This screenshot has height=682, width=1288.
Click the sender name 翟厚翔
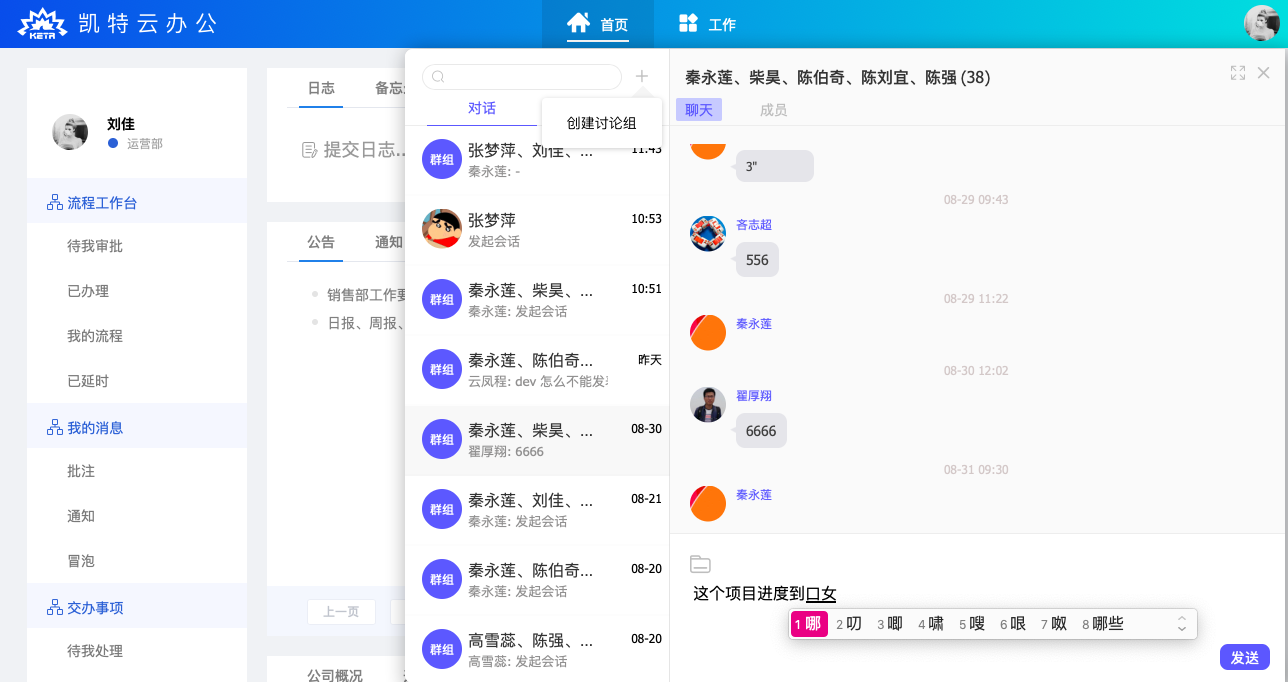click(x=754, y=396)
